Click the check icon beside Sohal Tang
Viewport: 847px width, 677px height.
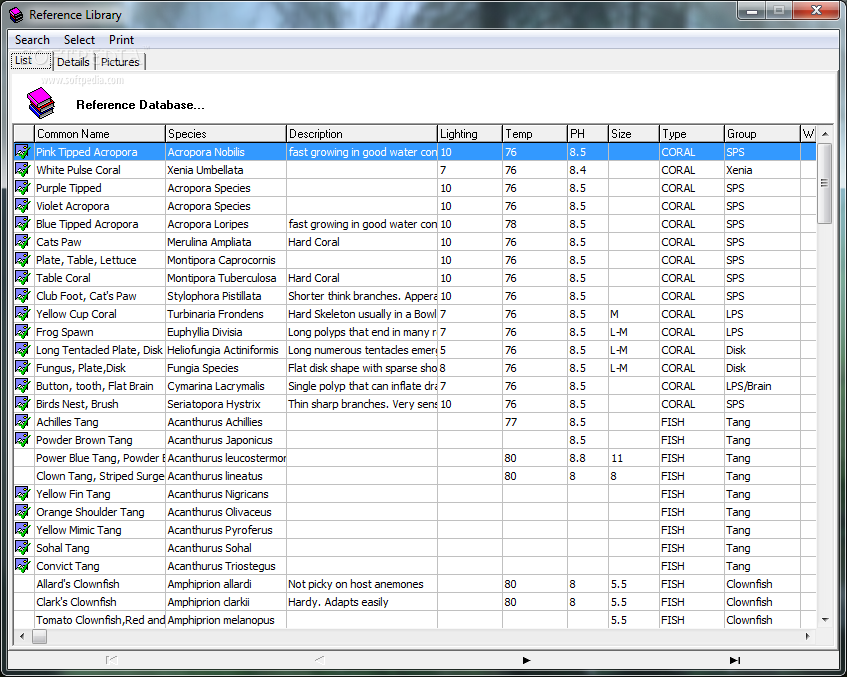tap(23, 548)
